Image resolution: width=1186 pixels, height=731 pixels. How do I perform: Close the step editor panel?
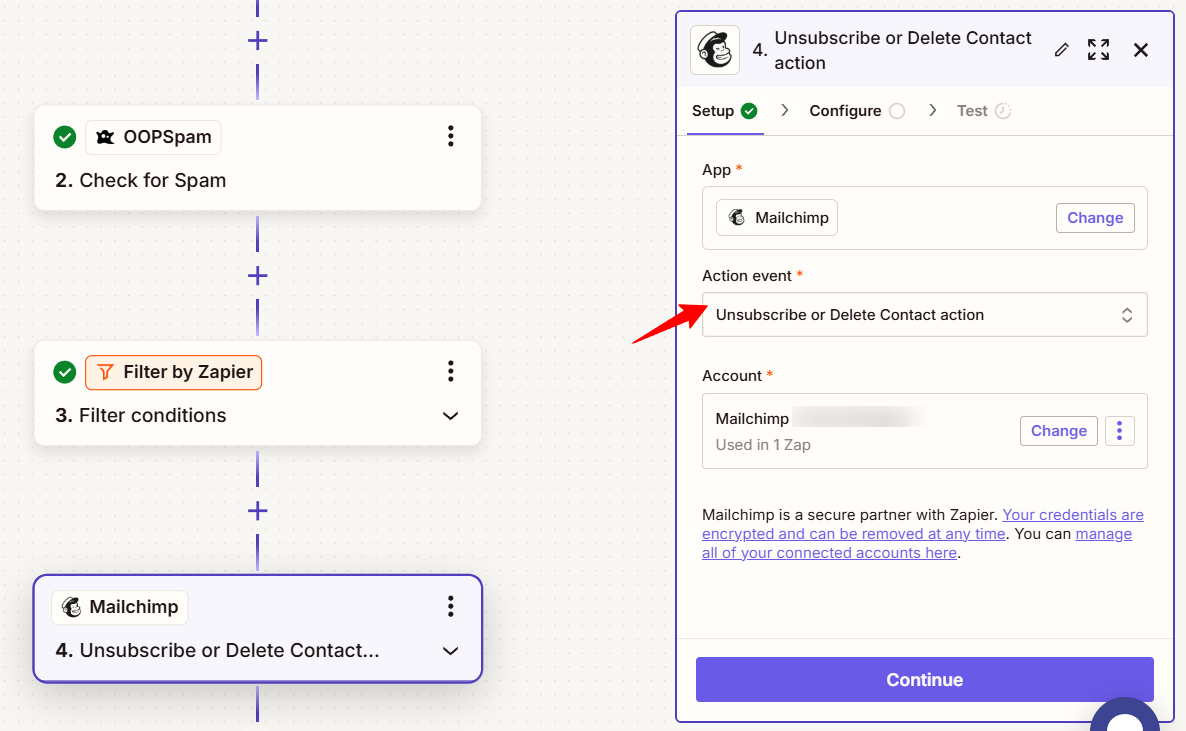click(x=1141, y=50)
